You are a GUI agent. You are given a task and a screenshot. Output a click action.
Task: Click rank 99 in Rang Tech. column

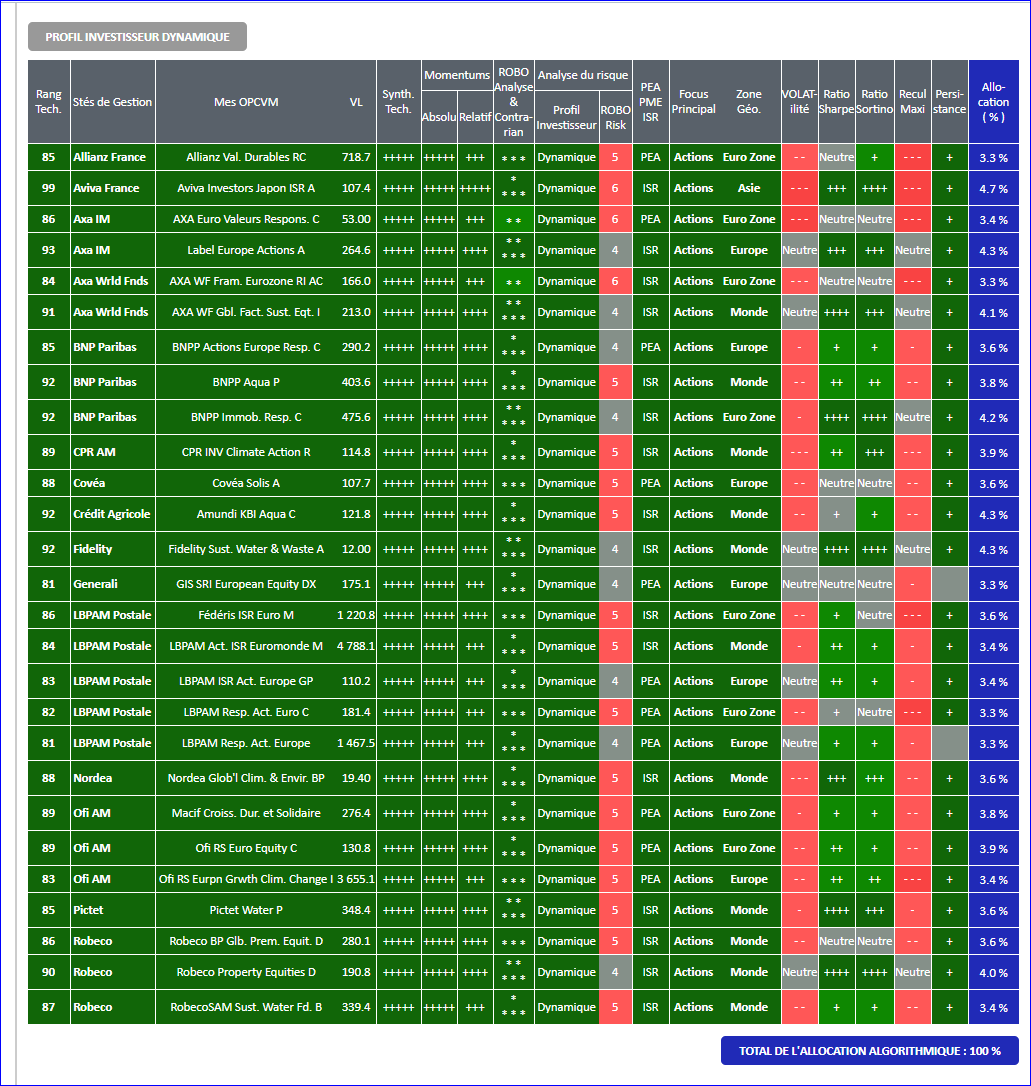(x=48, y=188)
